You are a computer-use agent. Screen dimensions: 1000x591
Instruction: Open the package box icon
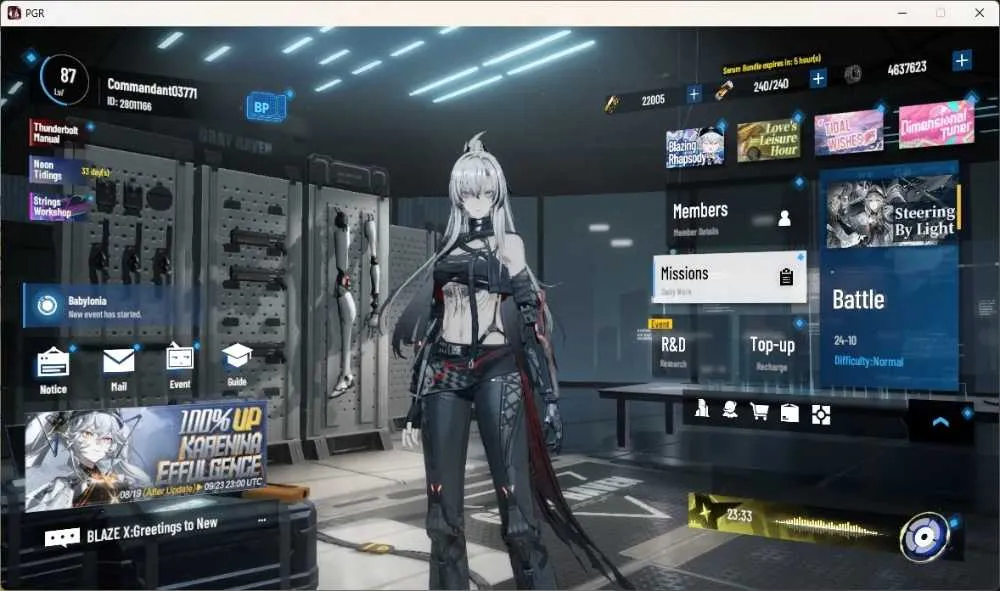(x=790, y=413)
